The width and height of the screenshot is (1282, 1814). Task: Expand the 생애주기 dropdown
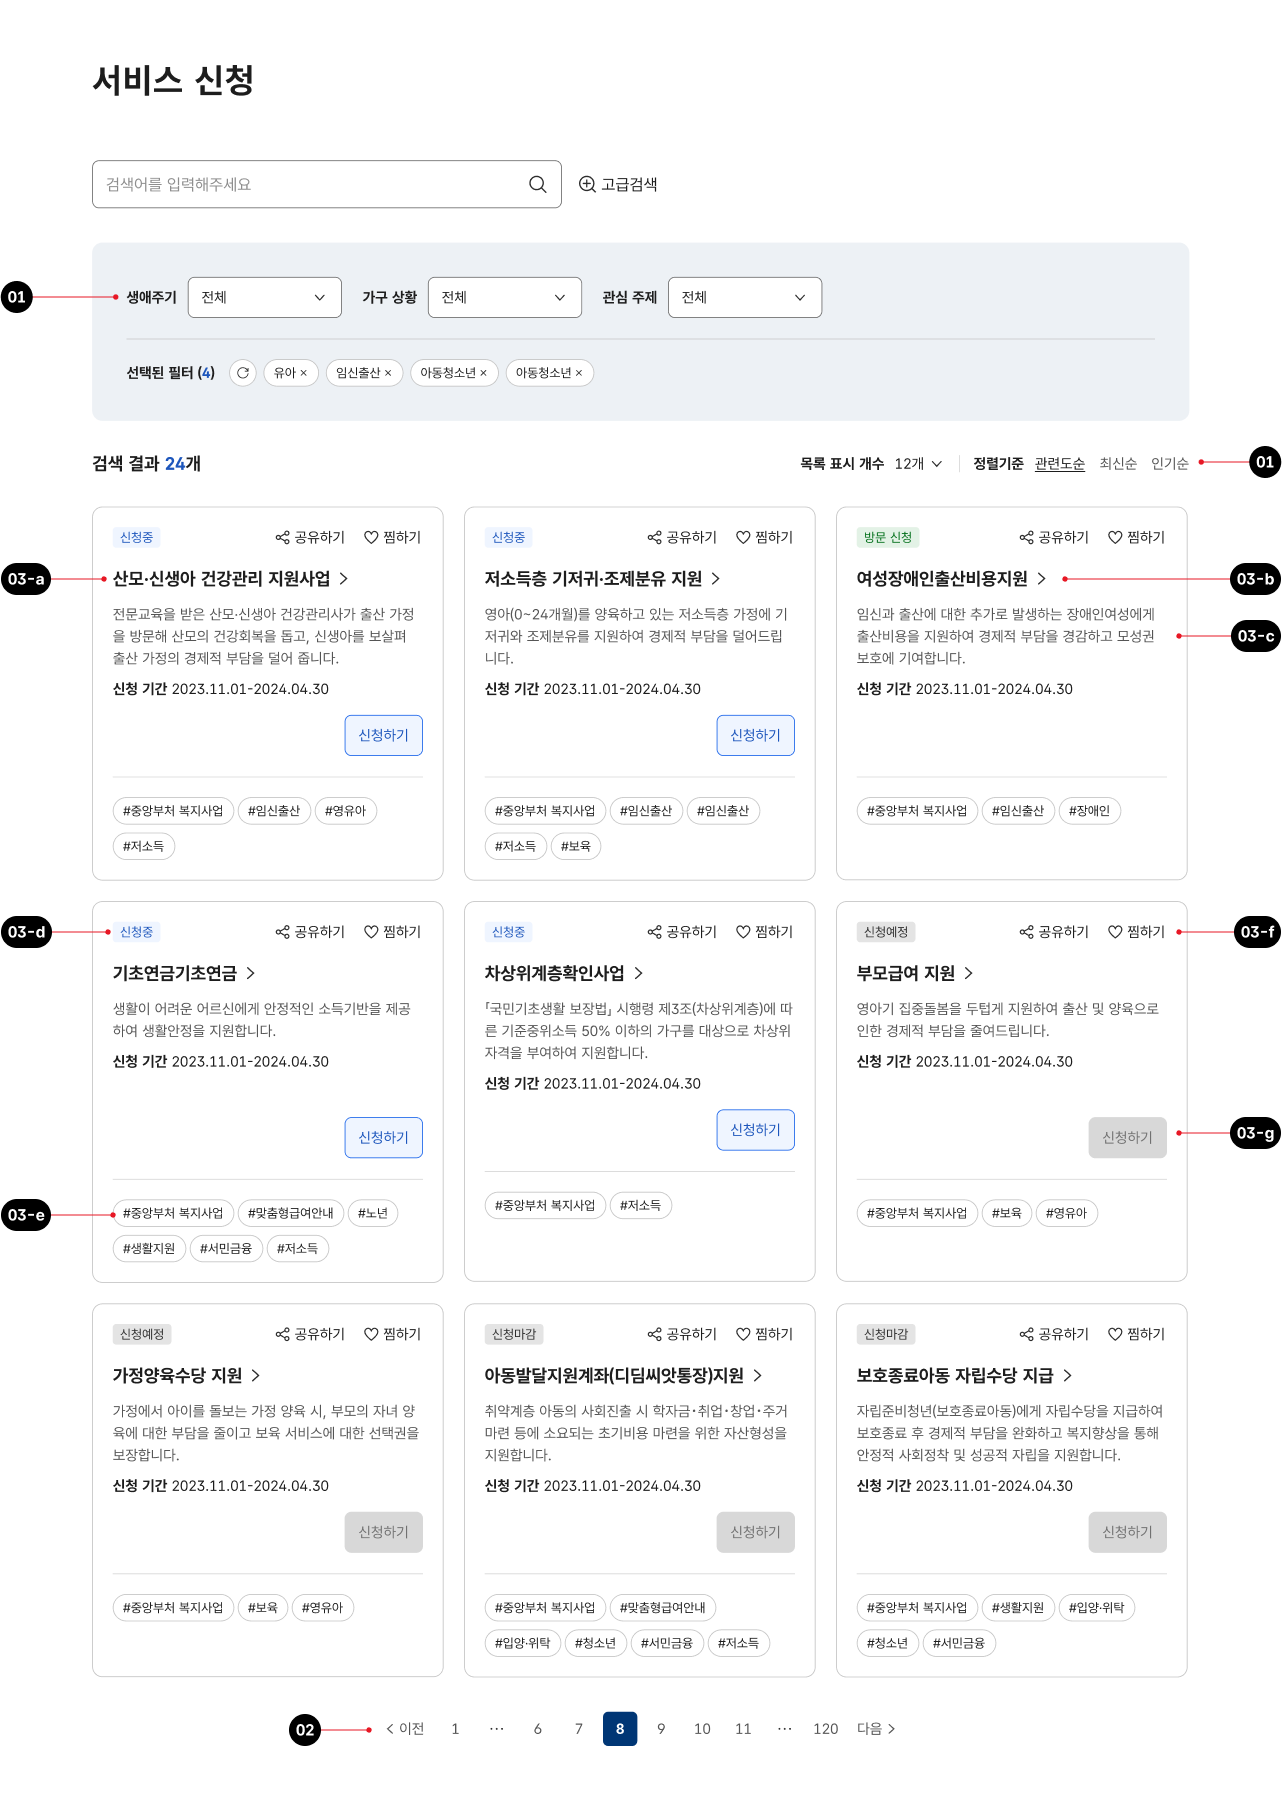click(x=264, y=298)
